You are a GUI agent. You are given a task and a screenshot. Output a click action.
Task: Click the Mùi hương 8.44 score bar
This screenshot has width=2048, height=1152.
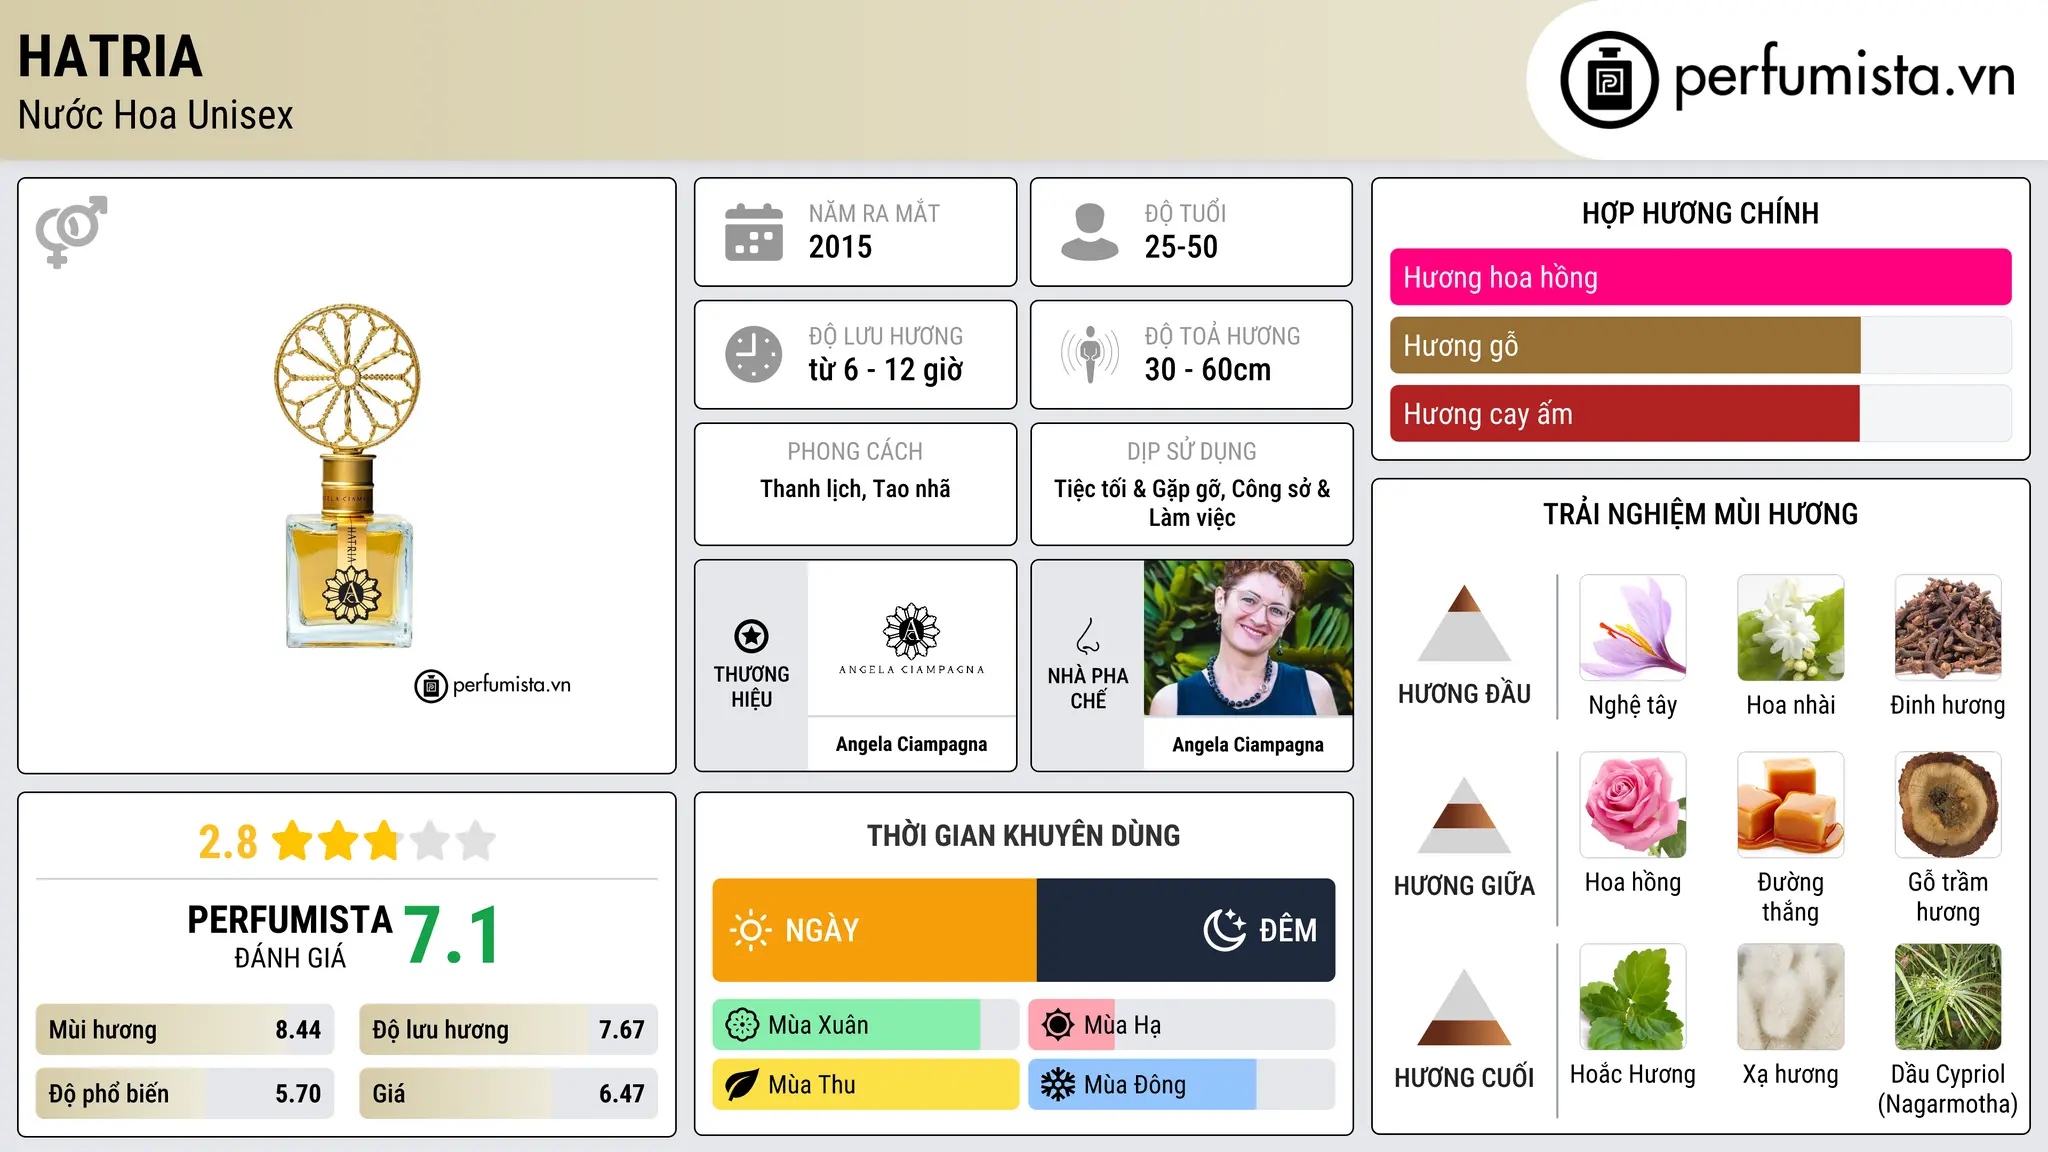click(x=185, y=1030)
